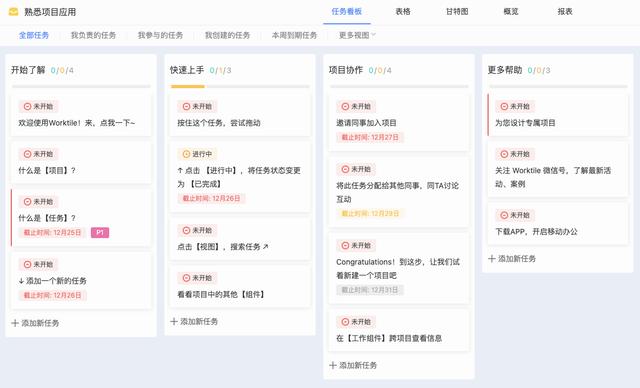Expand the 更多视图 dropdown
Screen dimensions: 640x388
[x=357, y=35]
